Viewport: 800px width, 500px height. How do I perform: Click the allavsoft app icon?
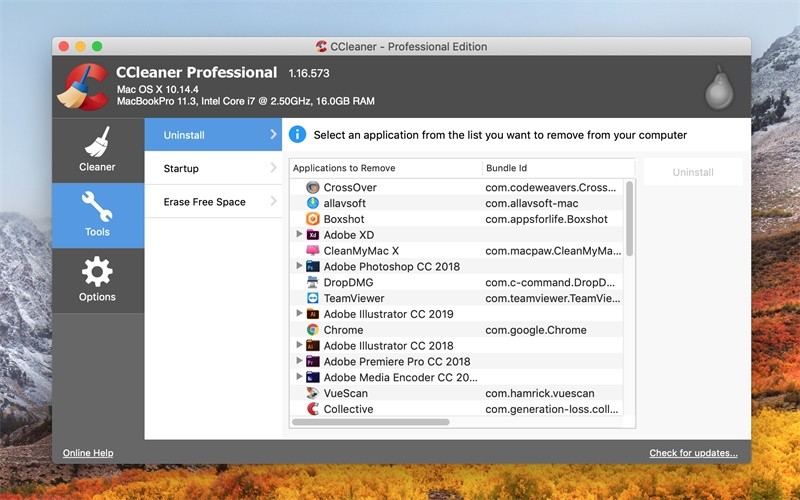pyautogui.click(x=313, y=203)
